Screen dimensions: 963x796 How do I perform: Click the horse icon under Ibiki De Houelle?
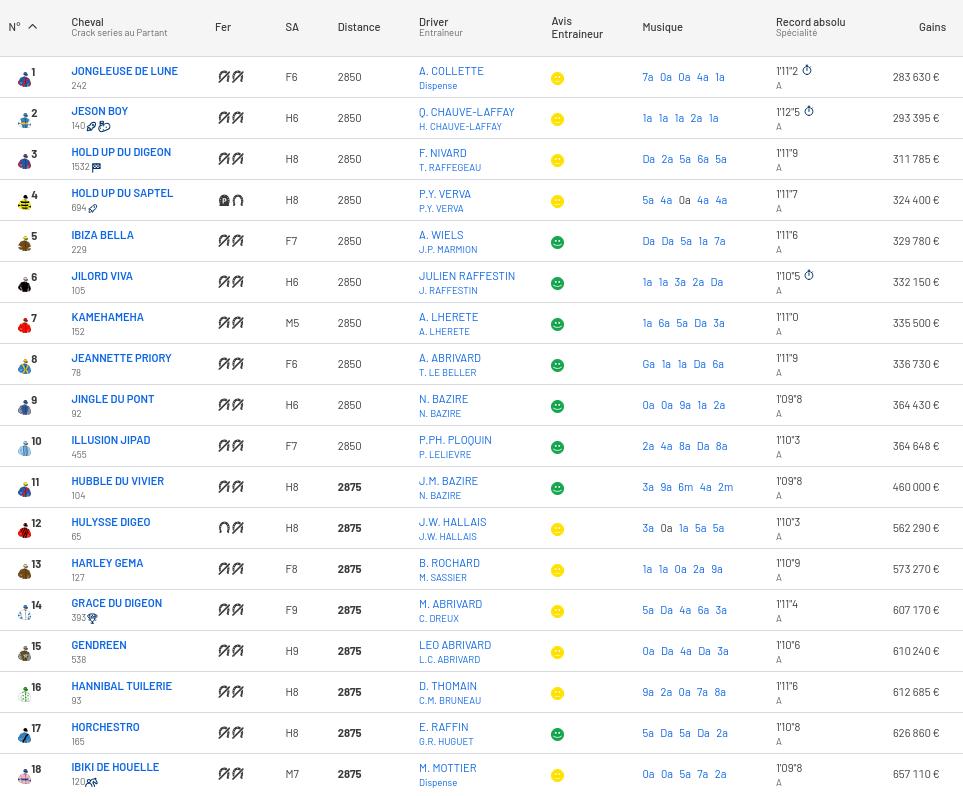(92, 782)
